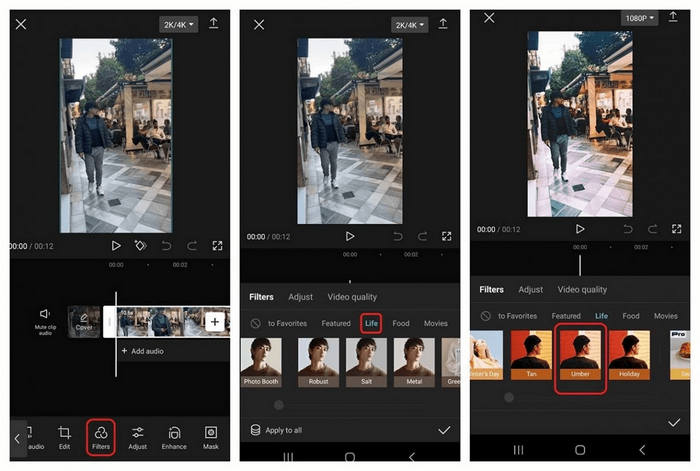700x471 pixels.
Task: Click the plus button to add clip
Action: (215, 321)
